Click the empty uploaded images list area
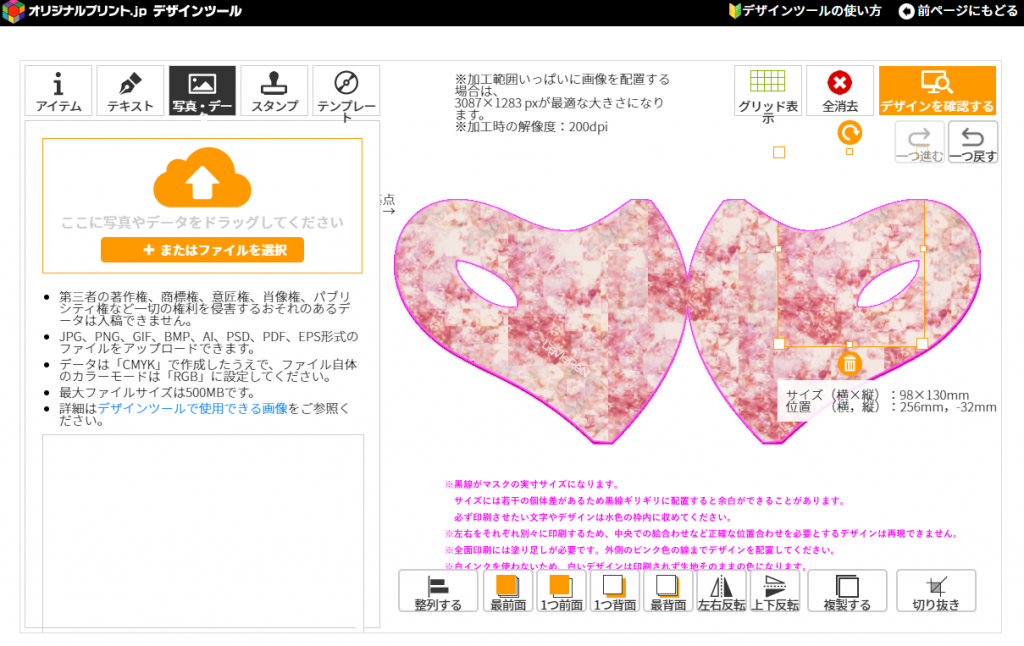The width and height of the screenshot is (1024, 646). [202, 532]
